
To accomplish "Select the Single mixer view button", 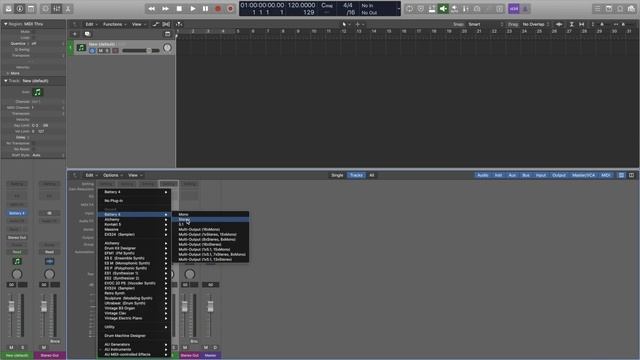I will tap(337, 176).
